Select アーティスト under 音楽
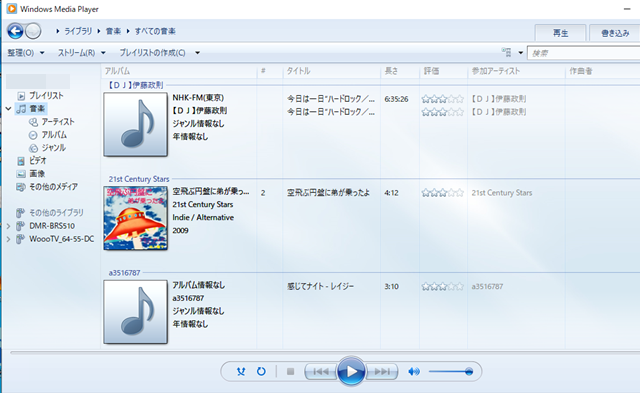Screen dimensions: 640x393 pos(58,122)
